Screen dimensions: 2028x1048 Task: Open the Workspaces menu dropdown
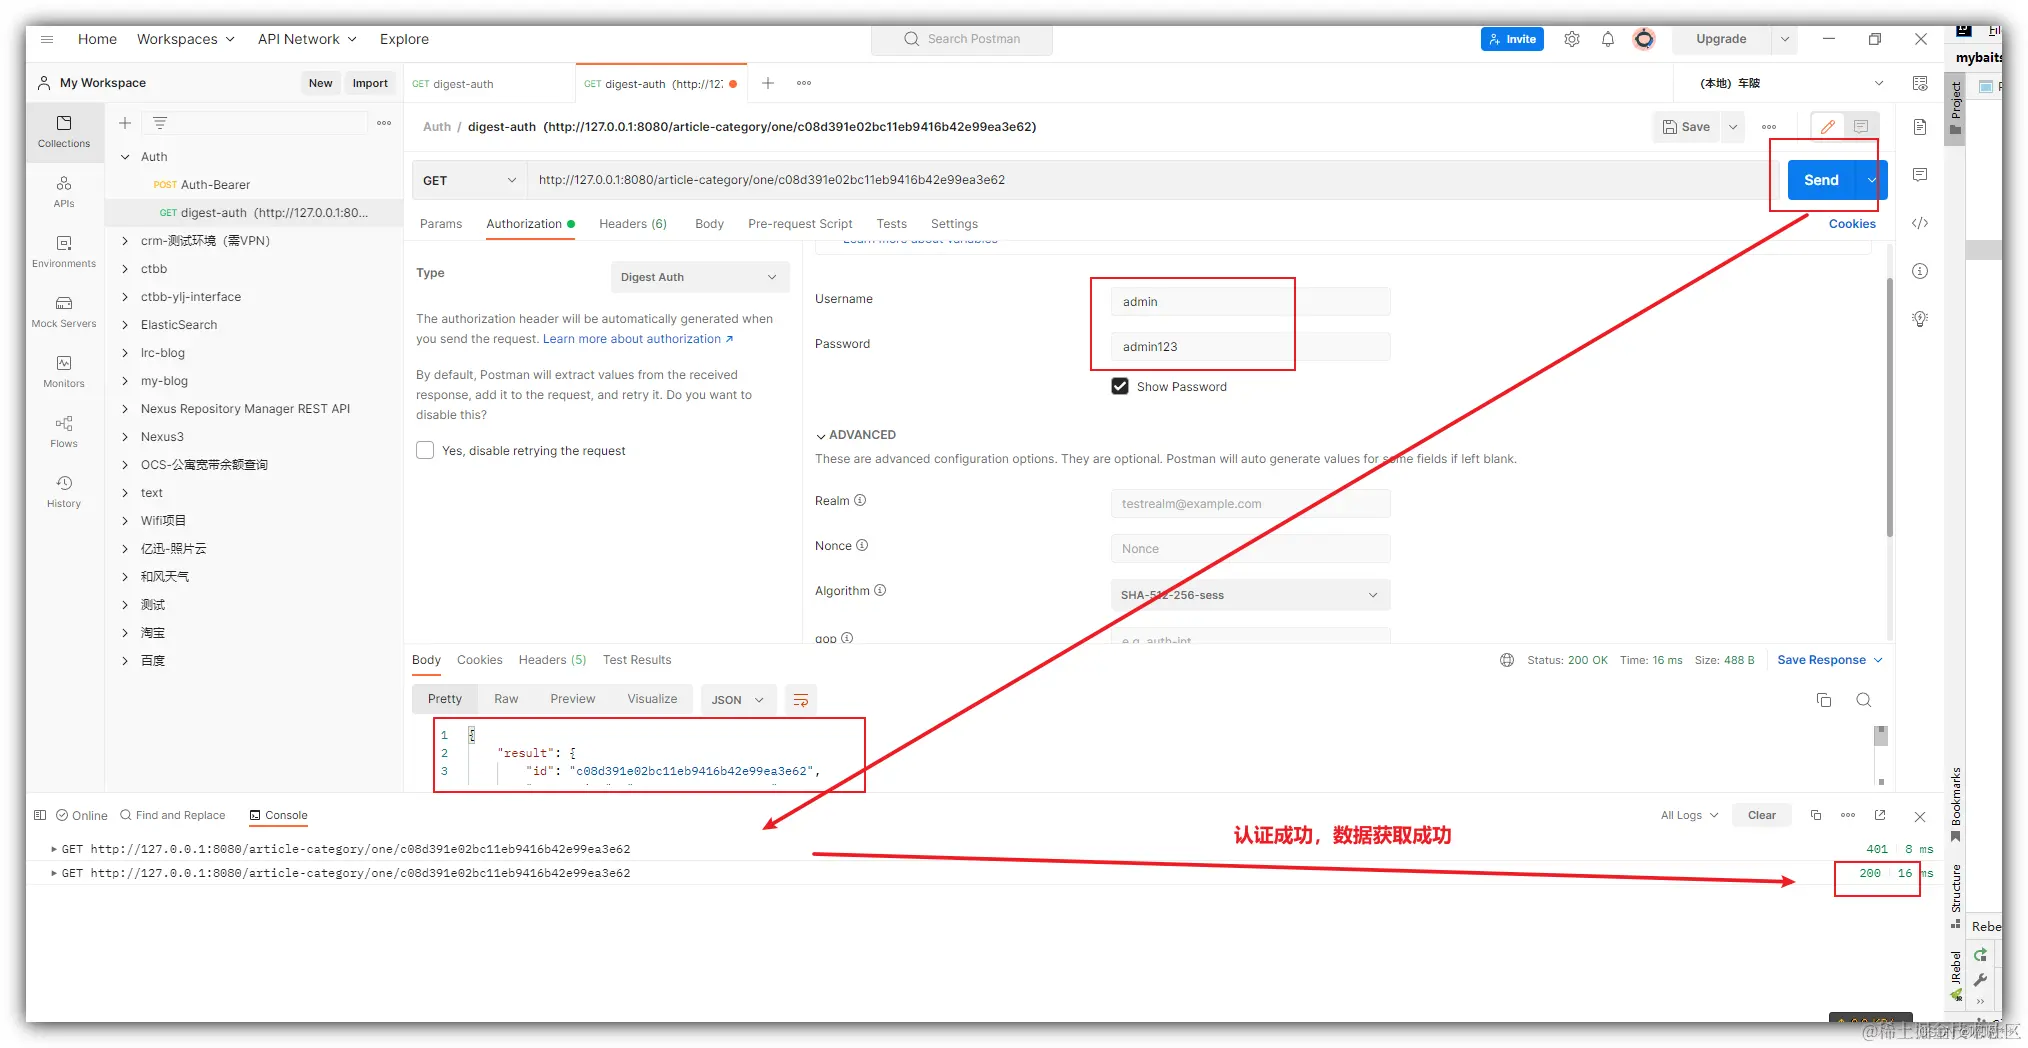coord(186,39)
